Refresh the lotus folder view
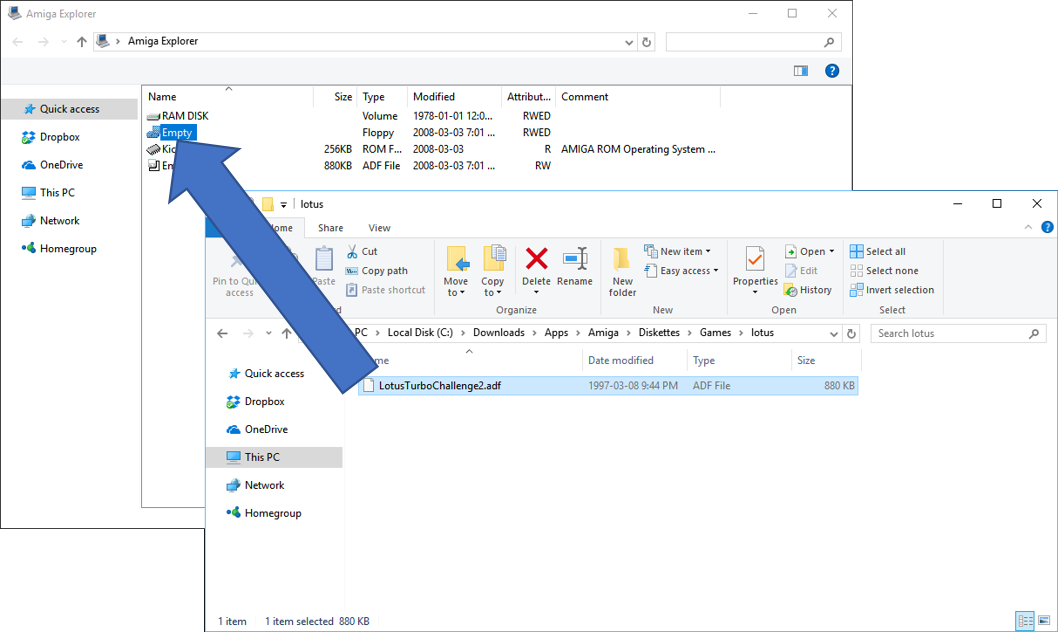Viewport: 1058px width, 632px height. (x=852, y=334)
